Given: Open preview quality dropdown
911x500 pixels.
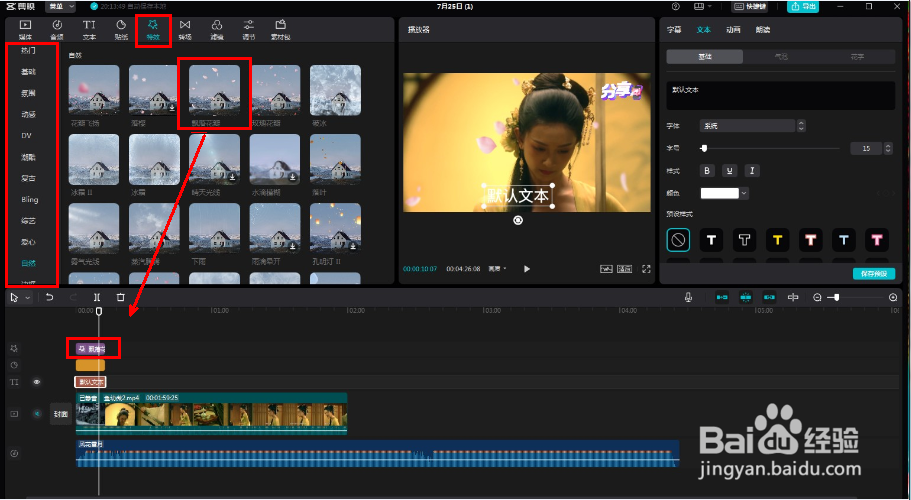Looking at the screenshot, I should pyautogui.click(x=497, y=269).
